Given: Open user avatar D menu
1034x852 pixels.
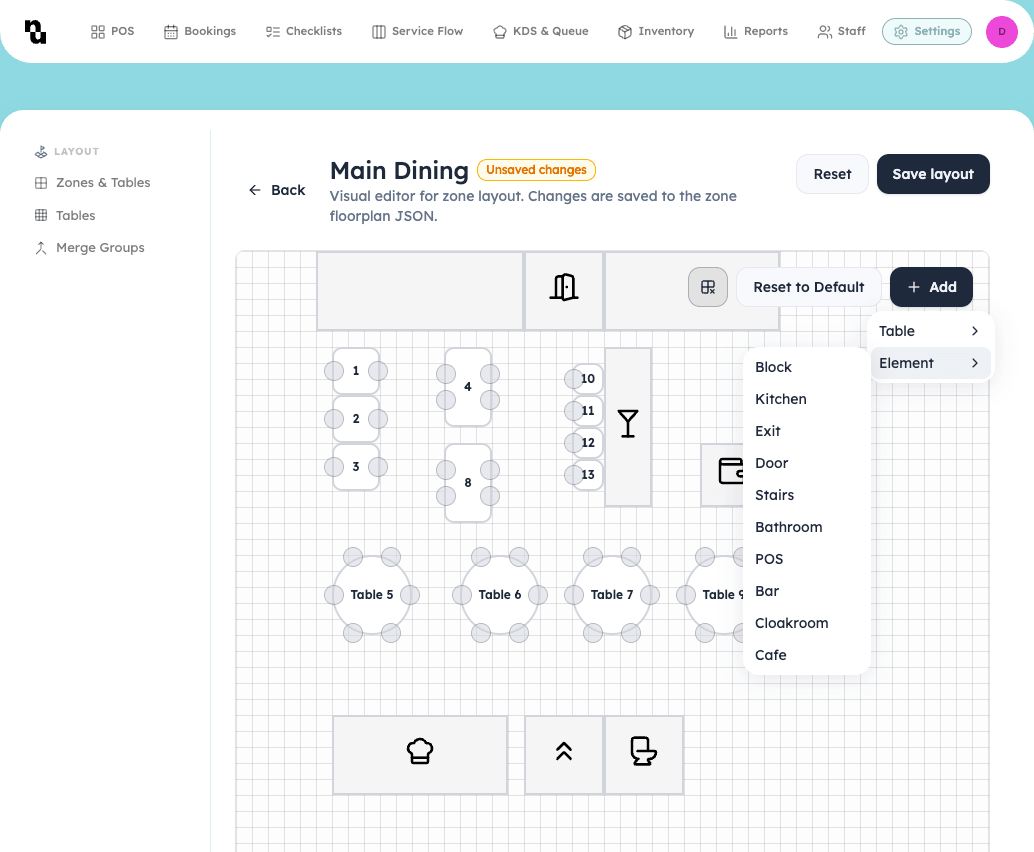Looking at the screenshot, I should [1001, 32].
